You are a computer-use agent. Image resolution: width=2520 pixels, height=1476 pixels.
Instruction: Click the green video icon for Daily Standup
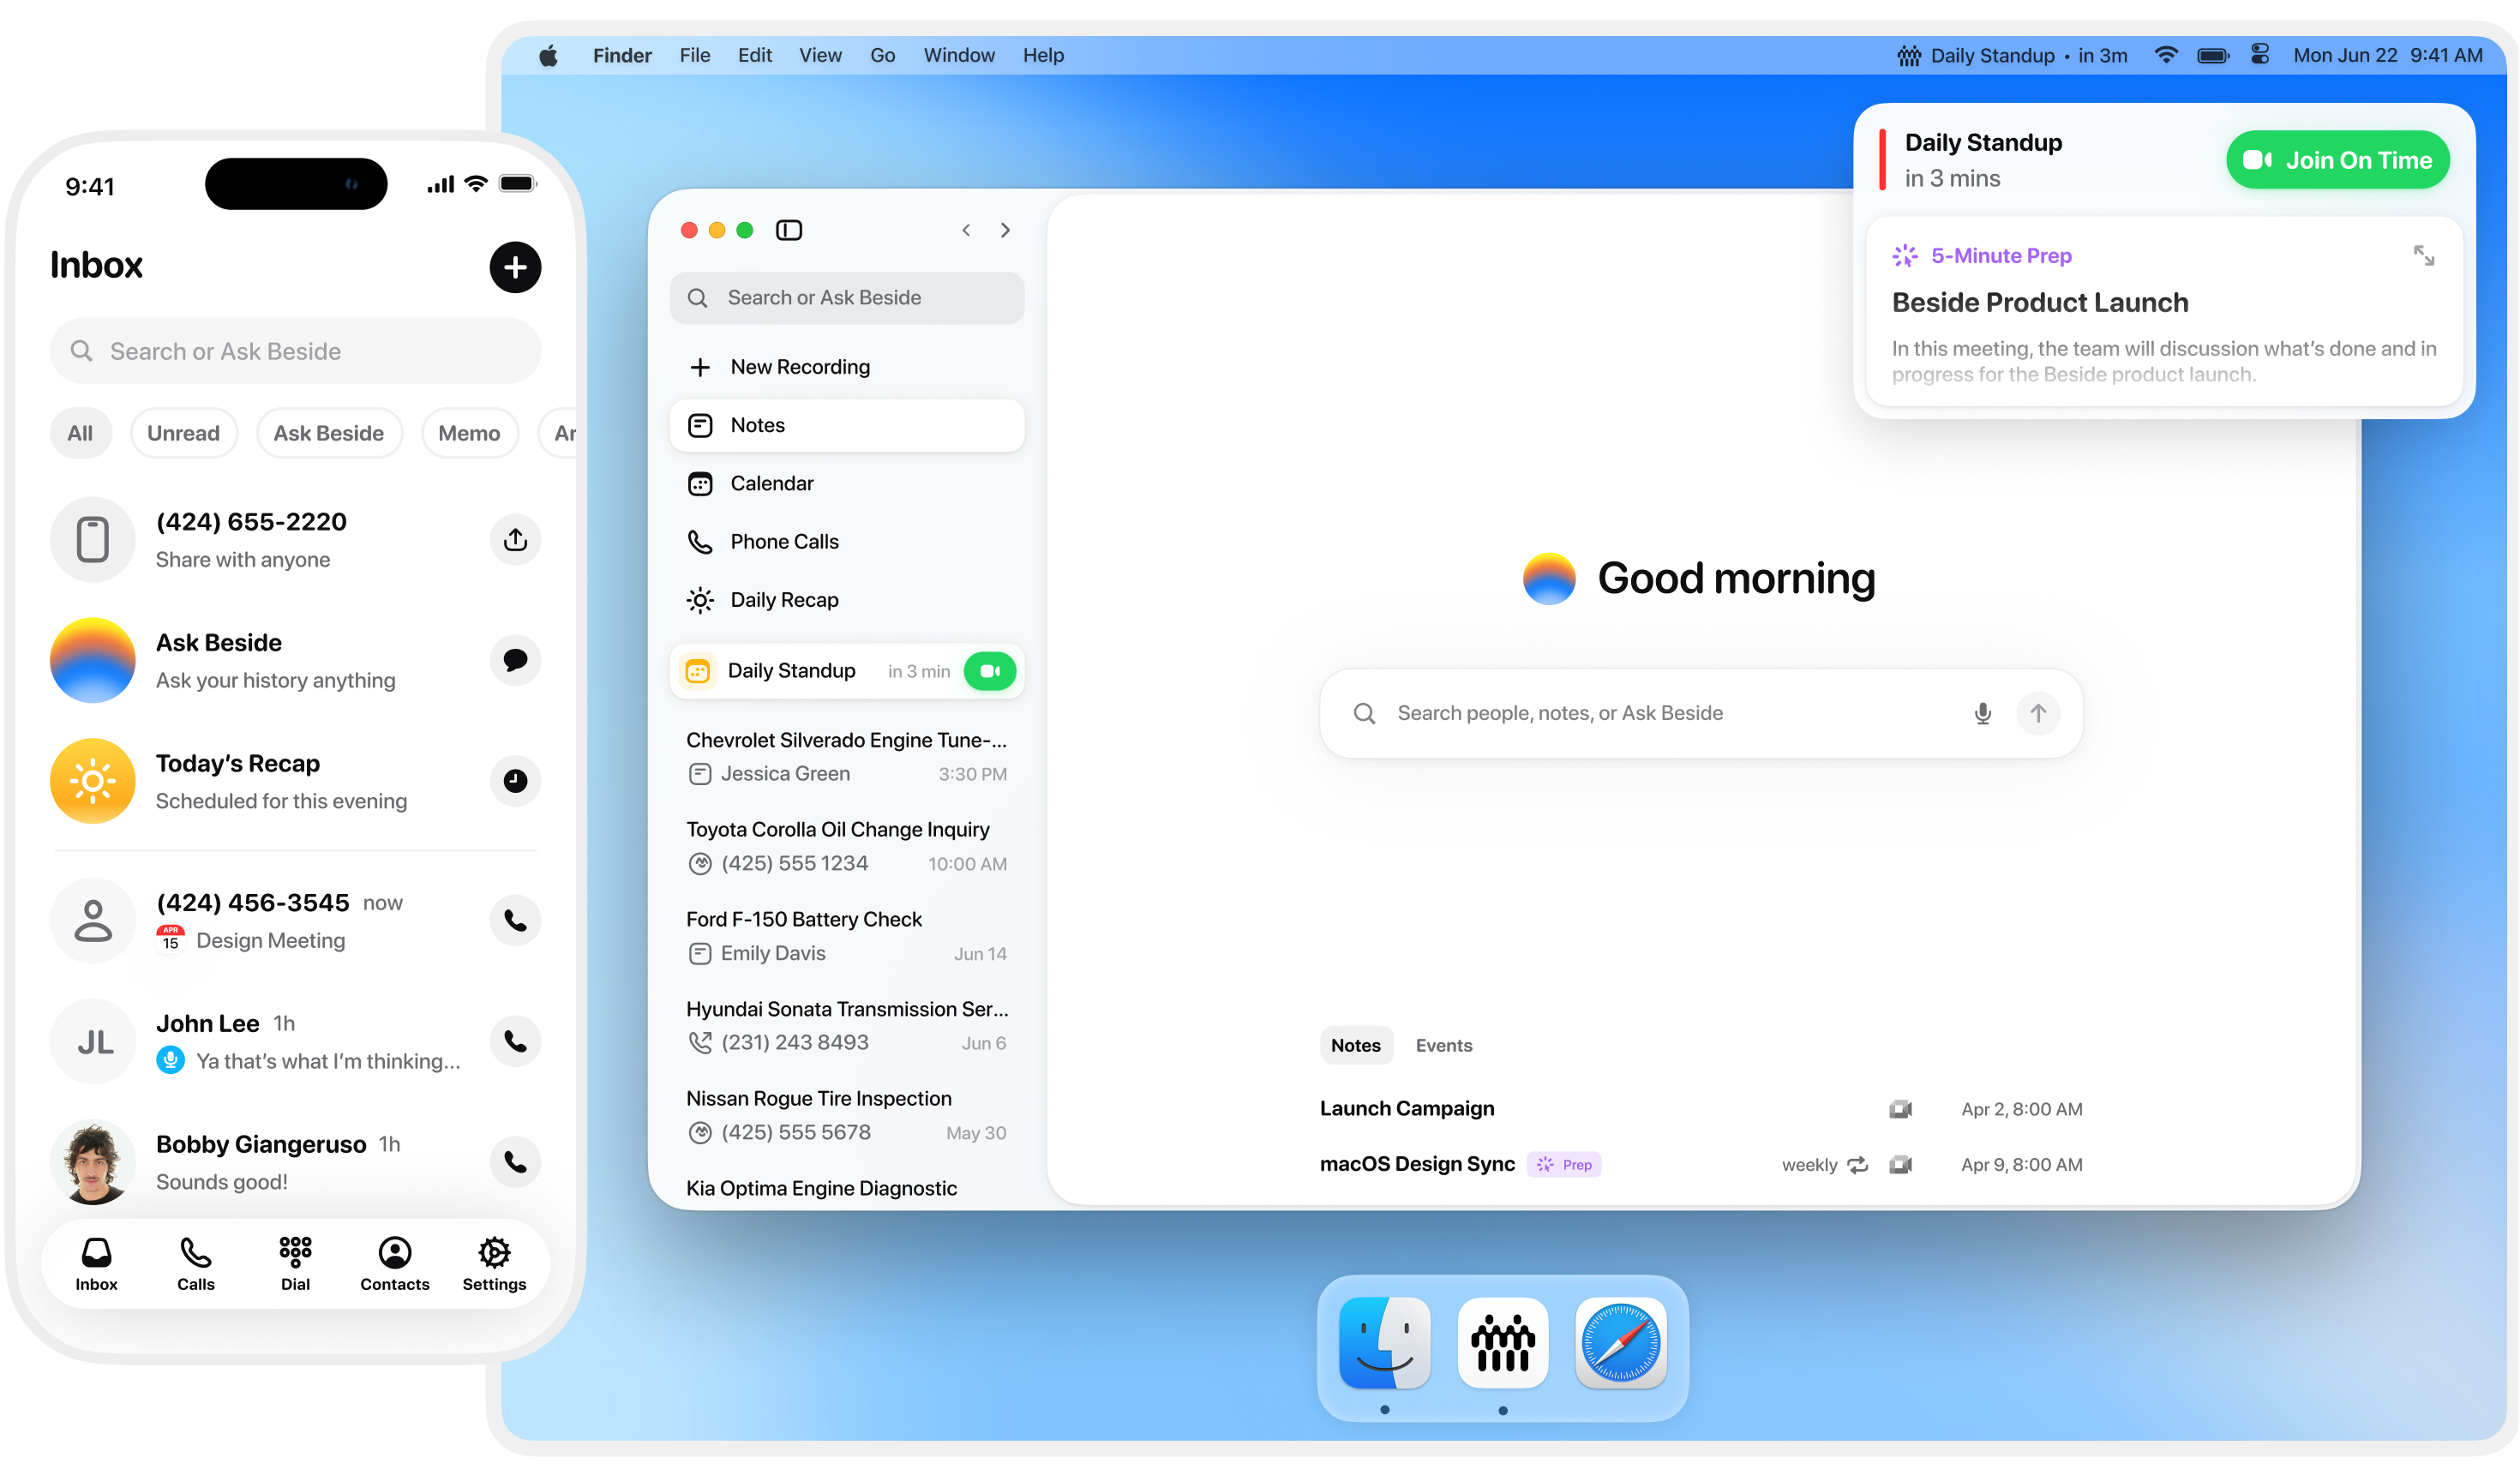pyautogui.click(x=989, y=671)
